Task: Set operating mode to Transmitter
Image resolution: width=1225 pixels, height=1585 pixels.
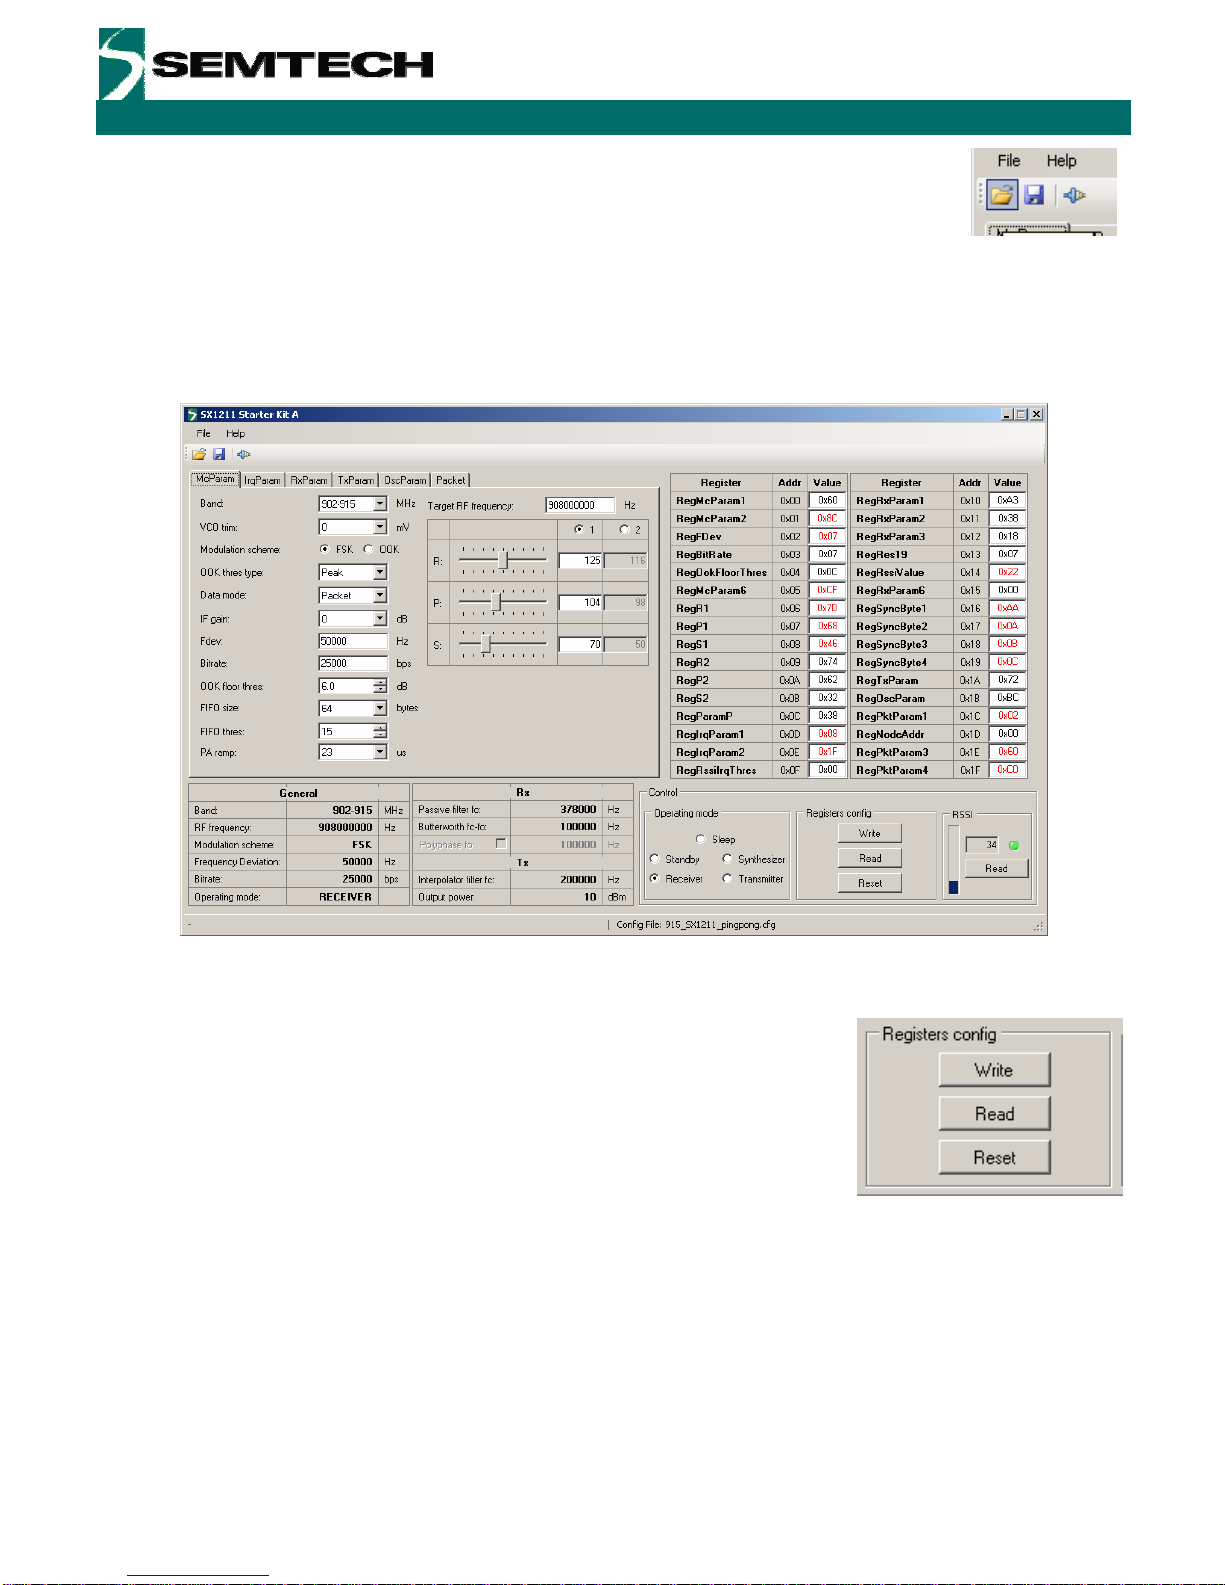Action: 727,879
